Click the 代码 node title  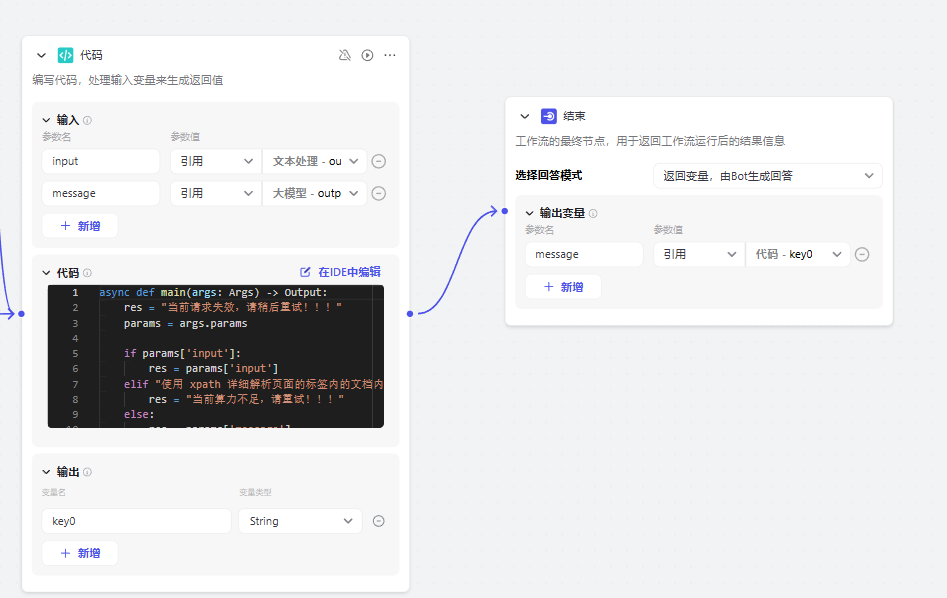click(91, 55)
